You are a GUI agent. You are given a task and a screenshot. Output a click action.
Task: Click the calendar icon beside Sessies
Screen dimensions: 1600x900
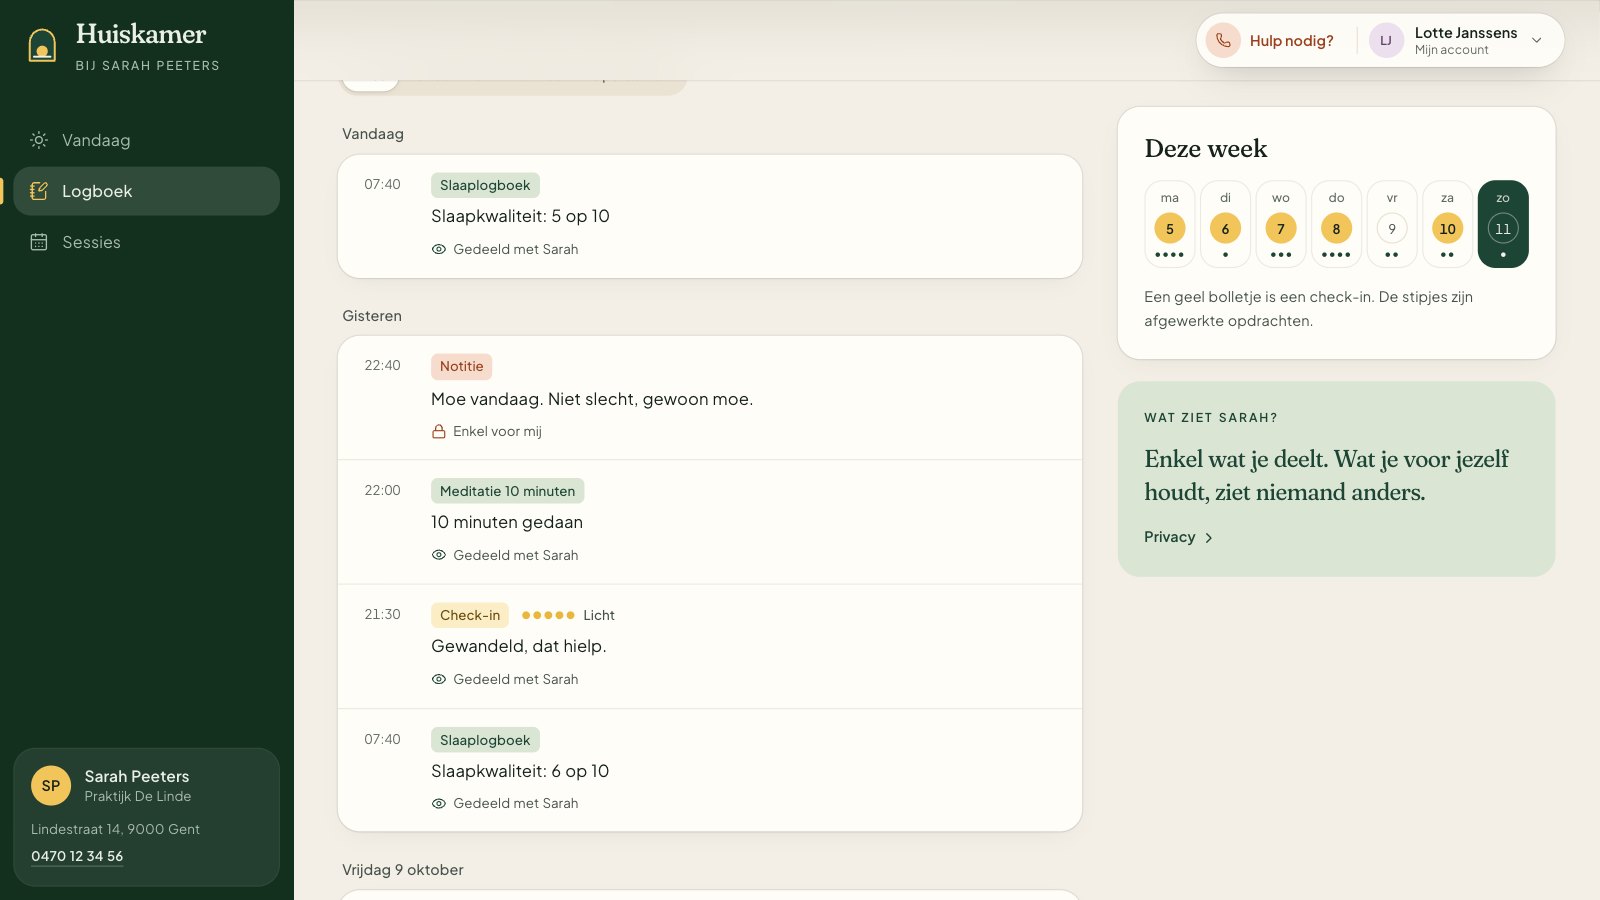[39, 242]
